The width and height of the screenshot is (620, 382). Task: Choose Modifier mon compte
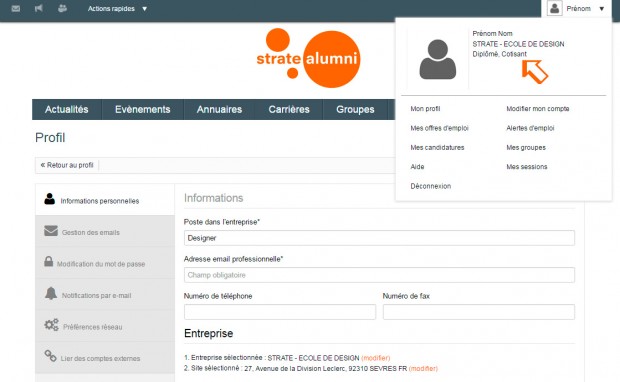[538, 109]
